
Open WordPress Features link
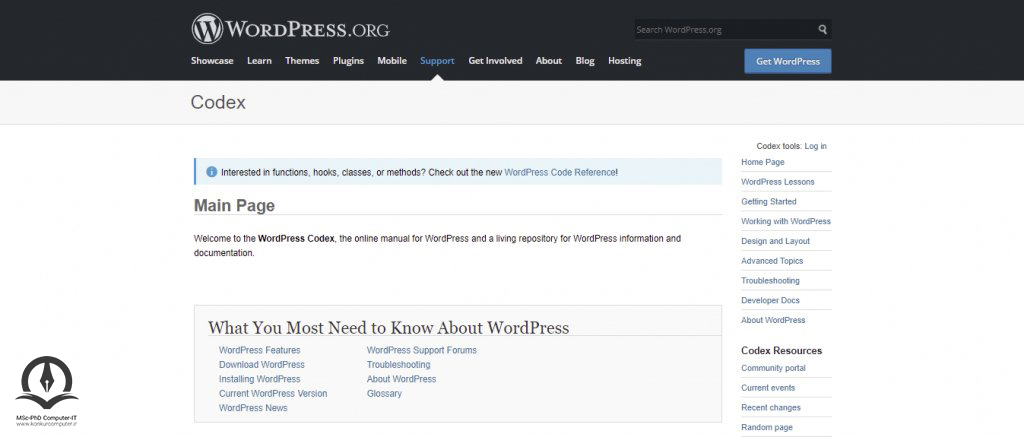pyautogui.click(x=260, y=350)
